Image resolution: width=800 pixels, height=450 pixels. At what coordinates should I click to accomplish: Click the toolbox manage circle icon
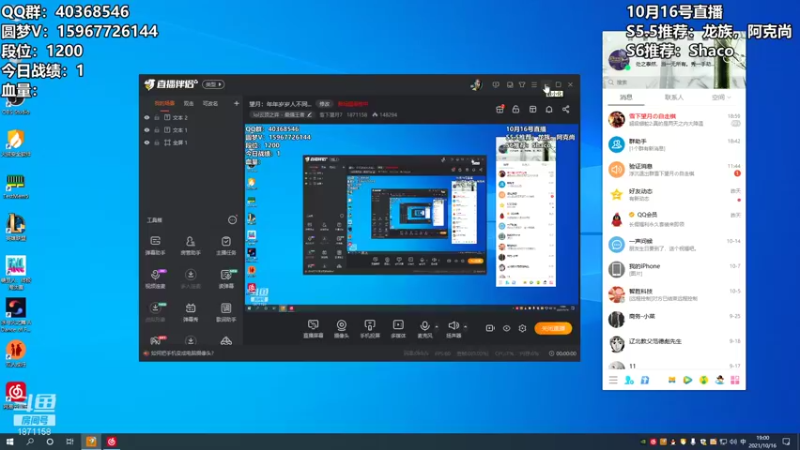(x=232, y=220)
